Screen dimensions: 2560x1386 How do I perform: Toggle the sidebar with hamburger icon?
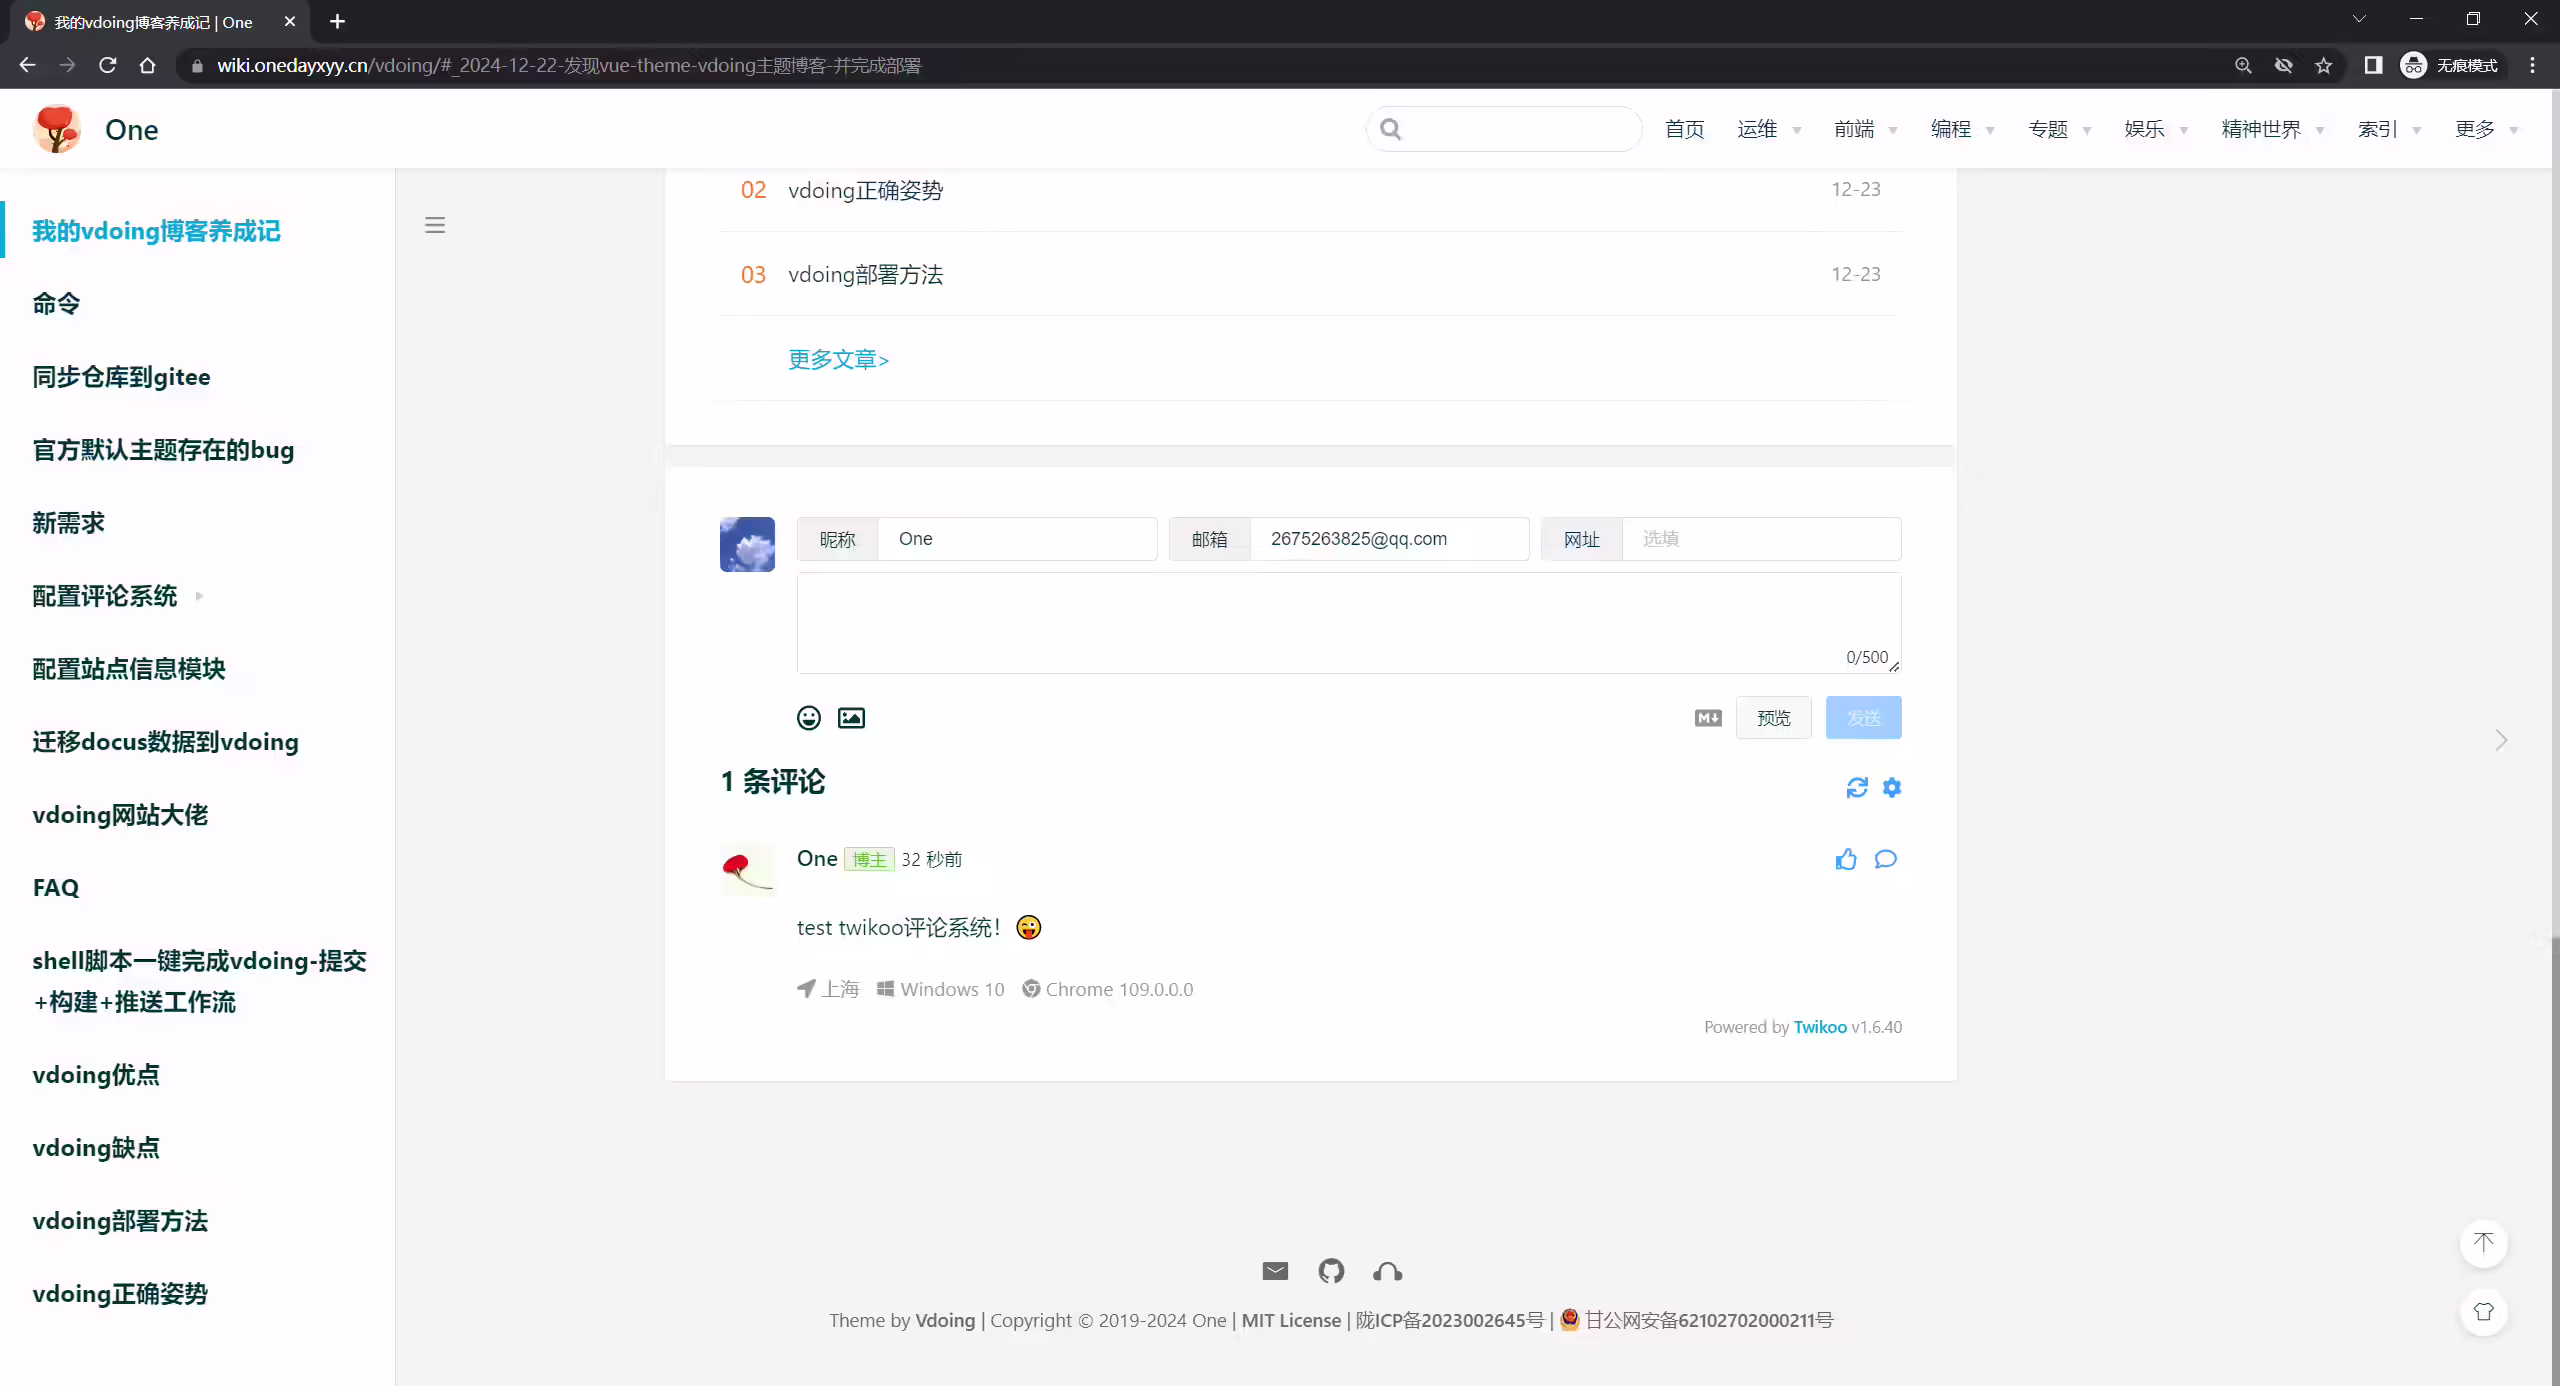(x=435, y=225)
